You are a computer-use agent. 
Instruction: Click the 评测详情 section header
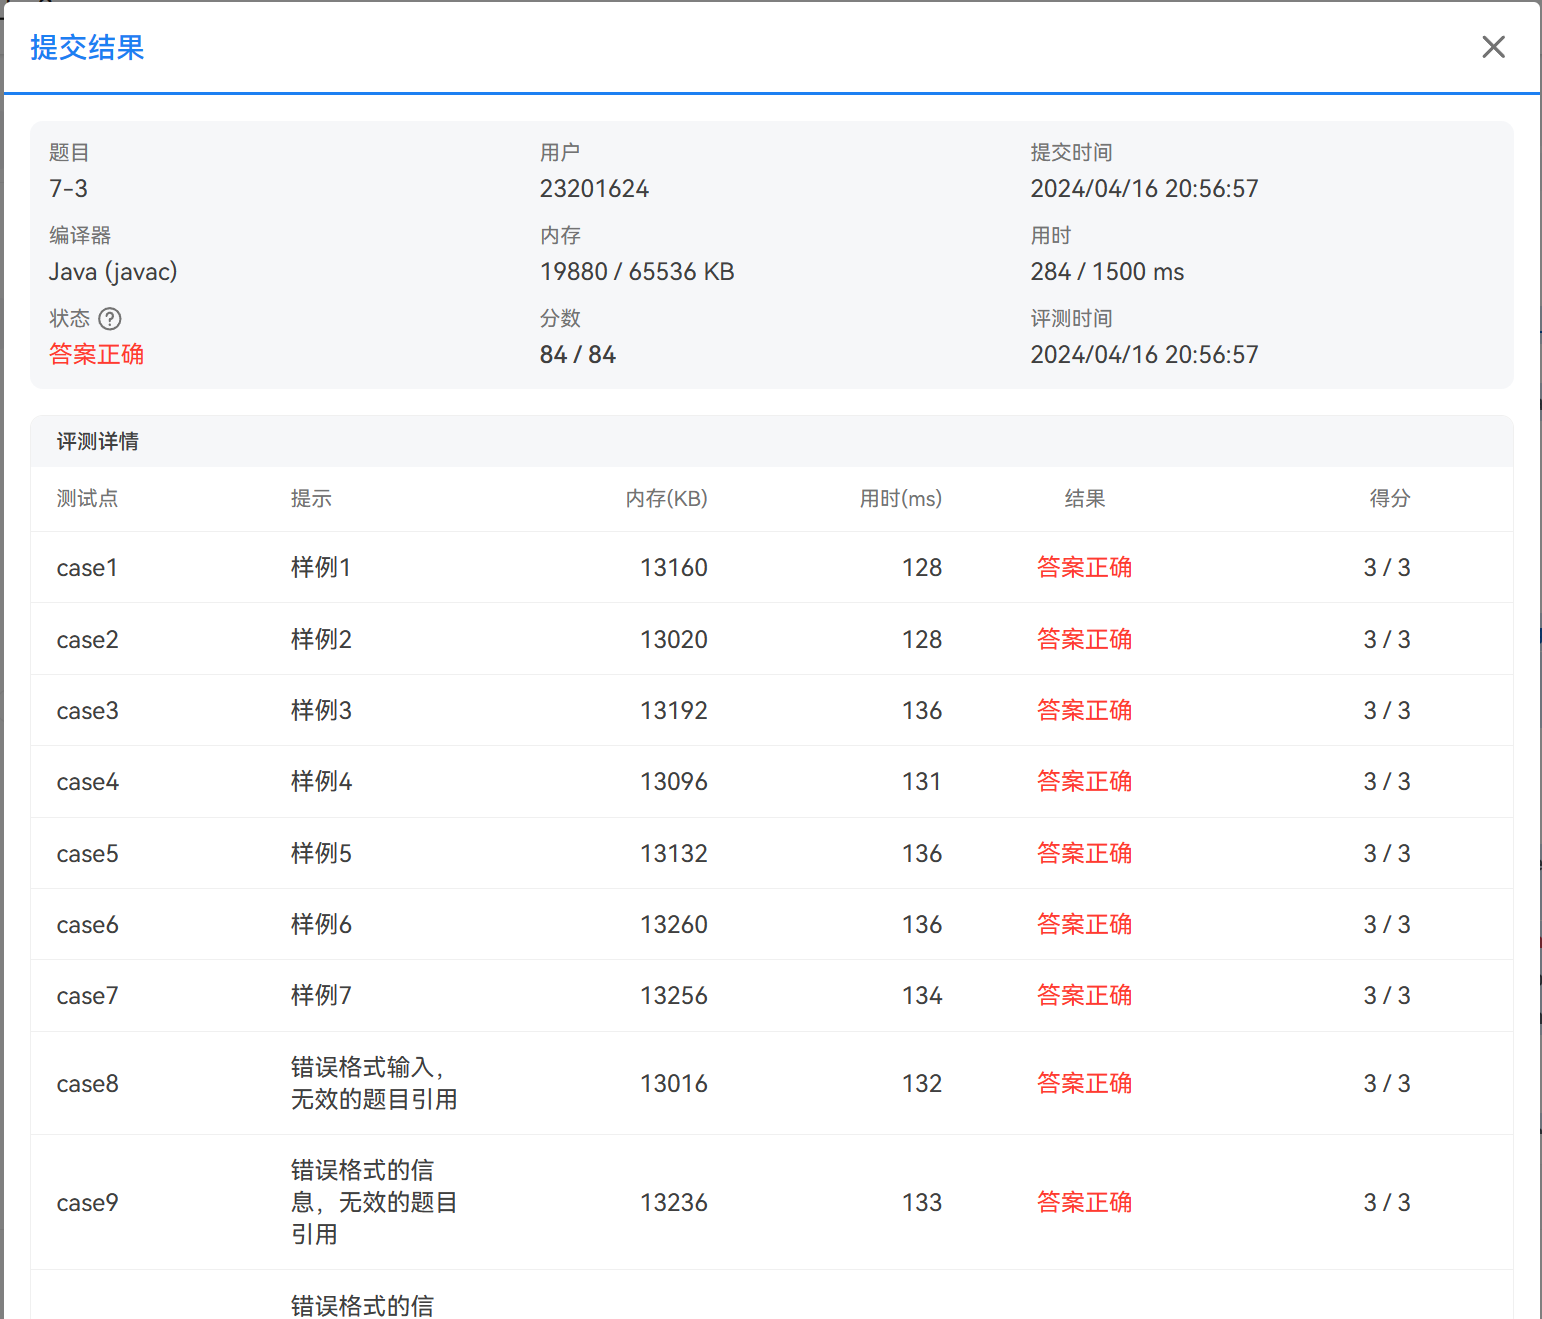coord(97,442)
